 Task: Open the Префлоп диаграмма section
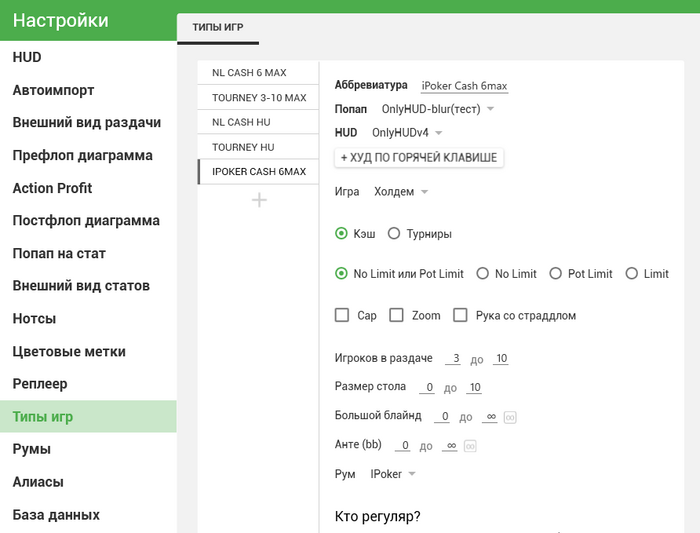[x=88, y=155]
